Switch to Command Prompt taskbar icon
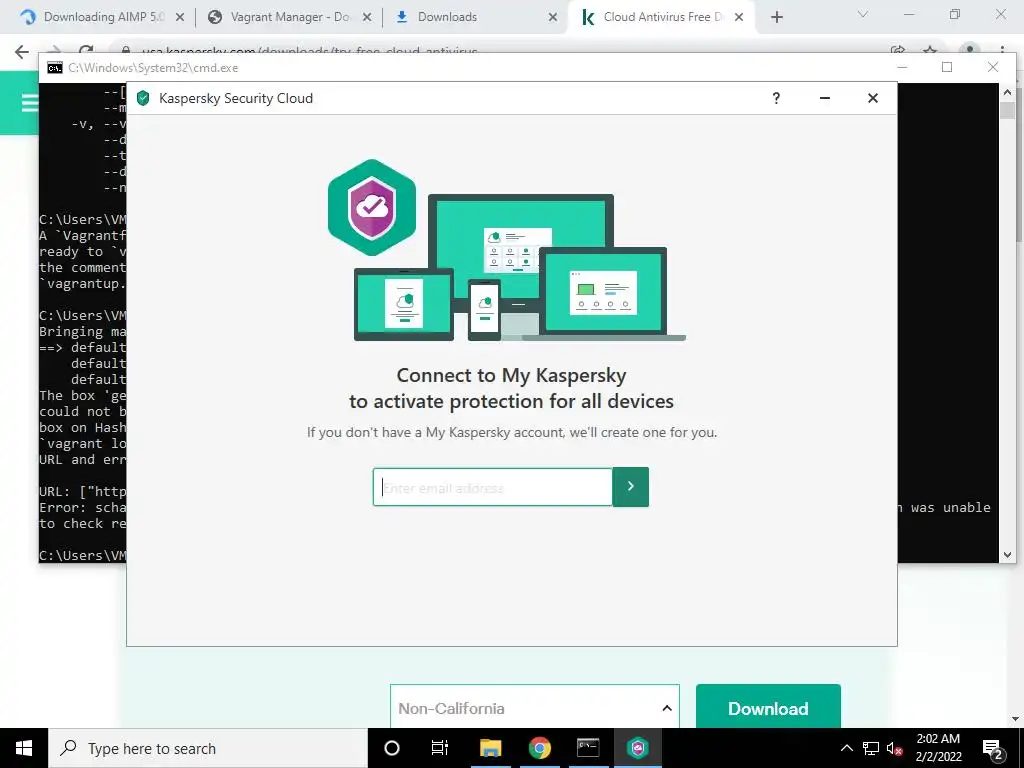Image resolution: width=1024 pixels, height=768 pixels. tap(588, 748)
